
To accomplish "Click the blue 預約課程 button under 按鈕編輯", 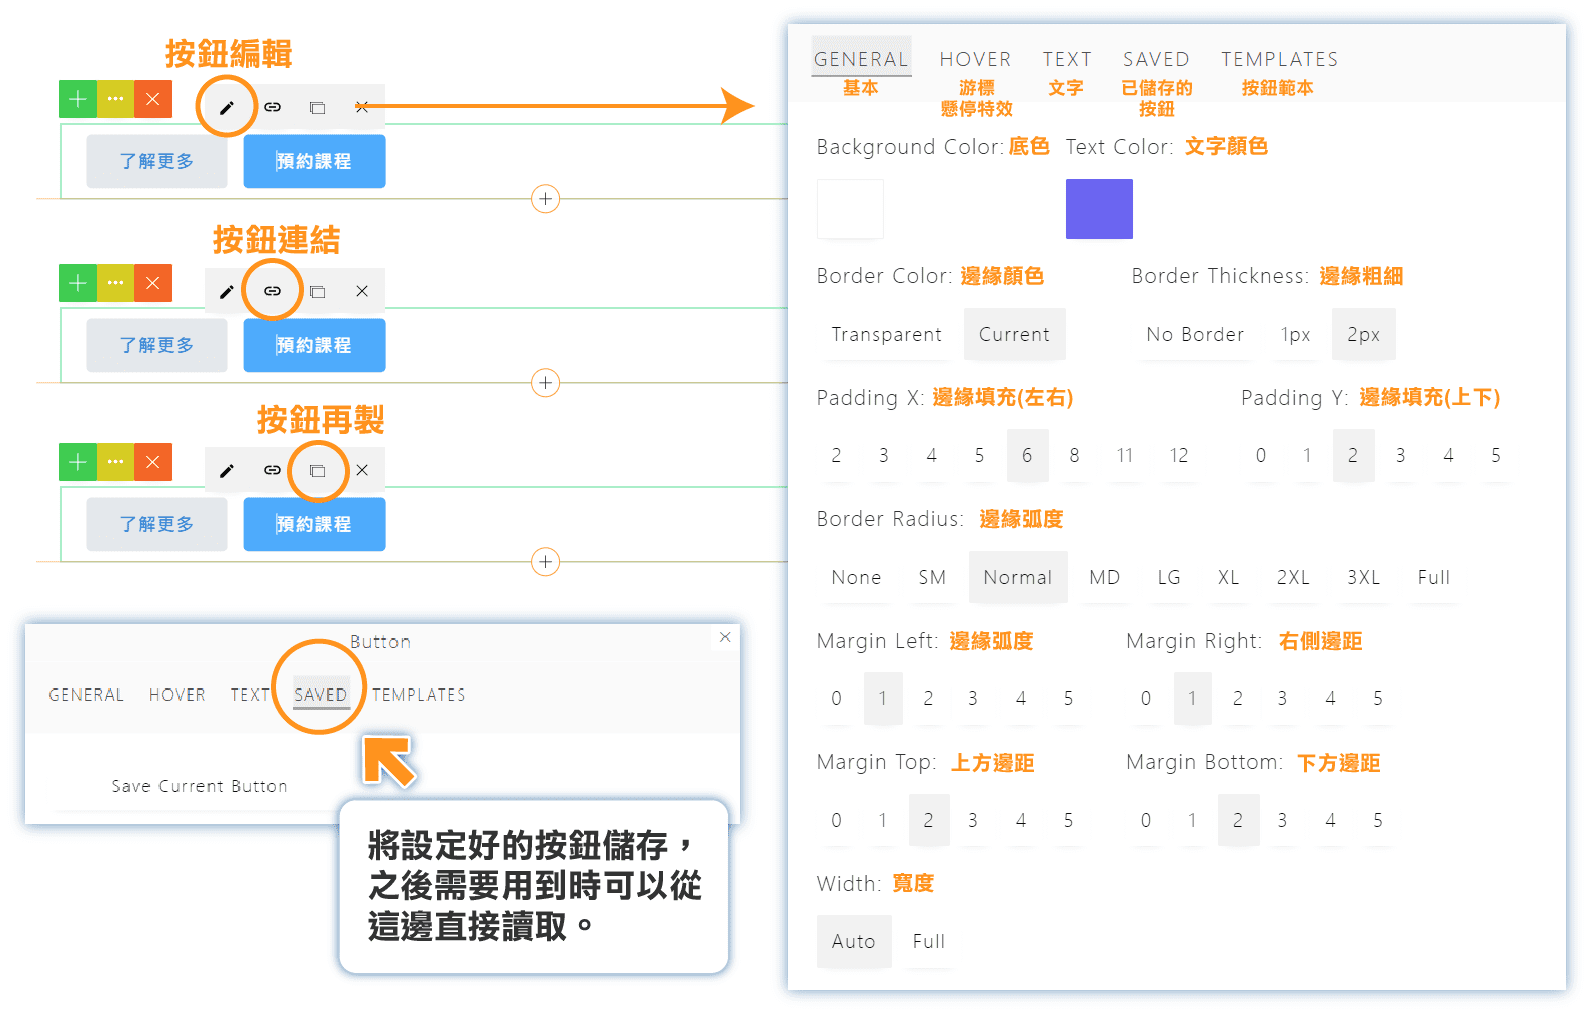I will click(314, 162).
